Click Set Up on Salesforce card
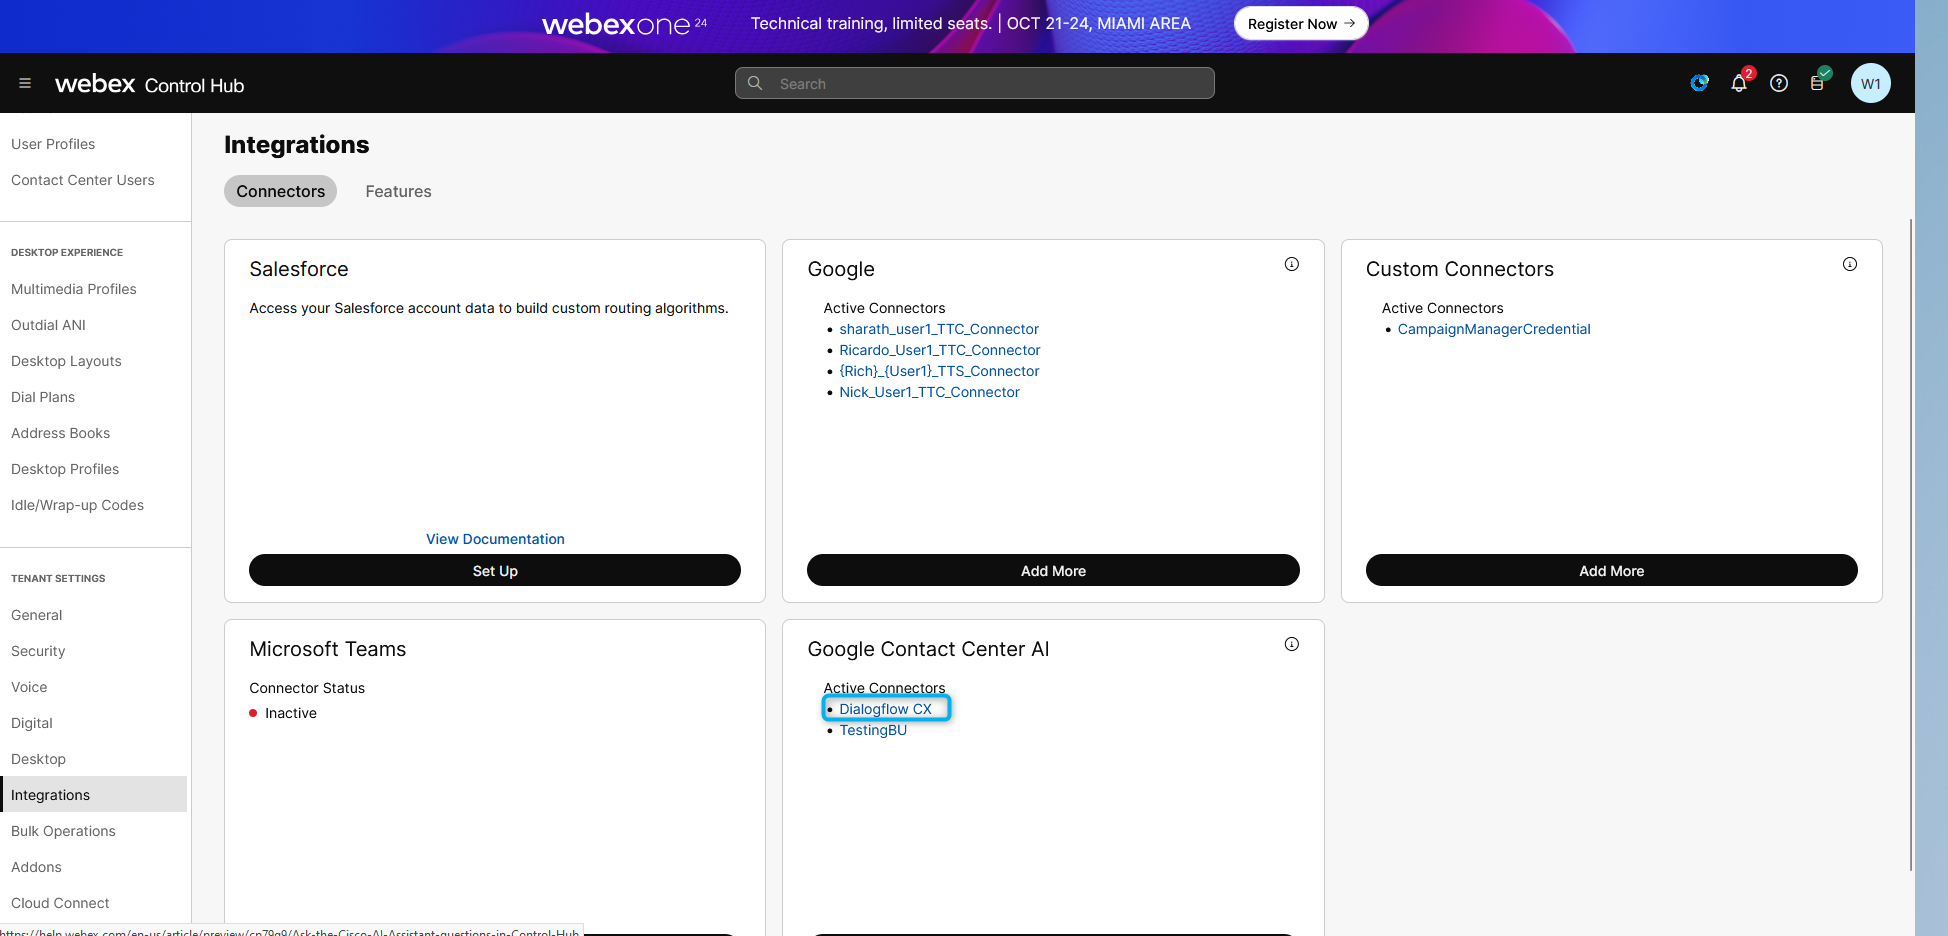The width and height of the screenshot is (1948, 936). [x=495, y=570]
